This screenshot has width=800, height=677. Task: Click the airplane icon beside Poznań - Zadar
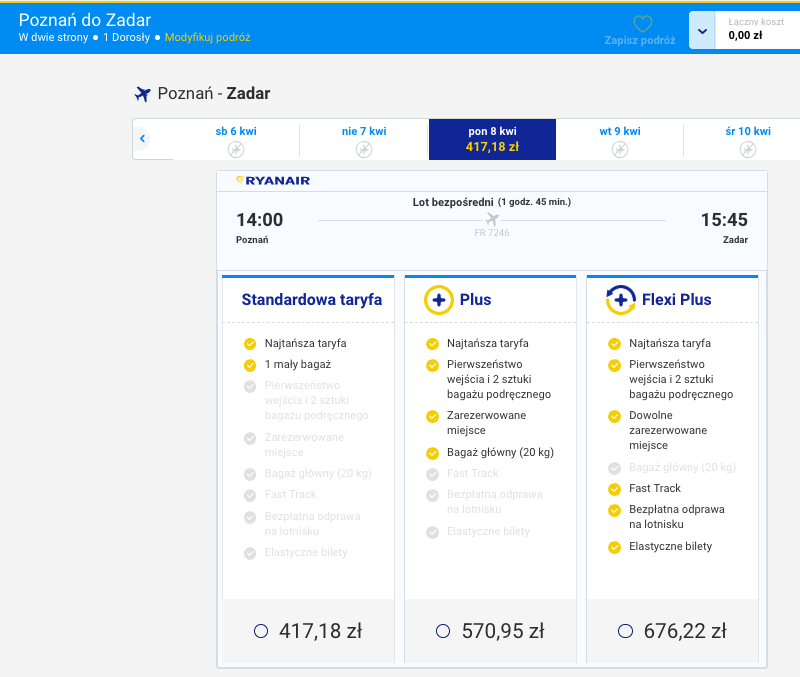[x=142, y=94]
